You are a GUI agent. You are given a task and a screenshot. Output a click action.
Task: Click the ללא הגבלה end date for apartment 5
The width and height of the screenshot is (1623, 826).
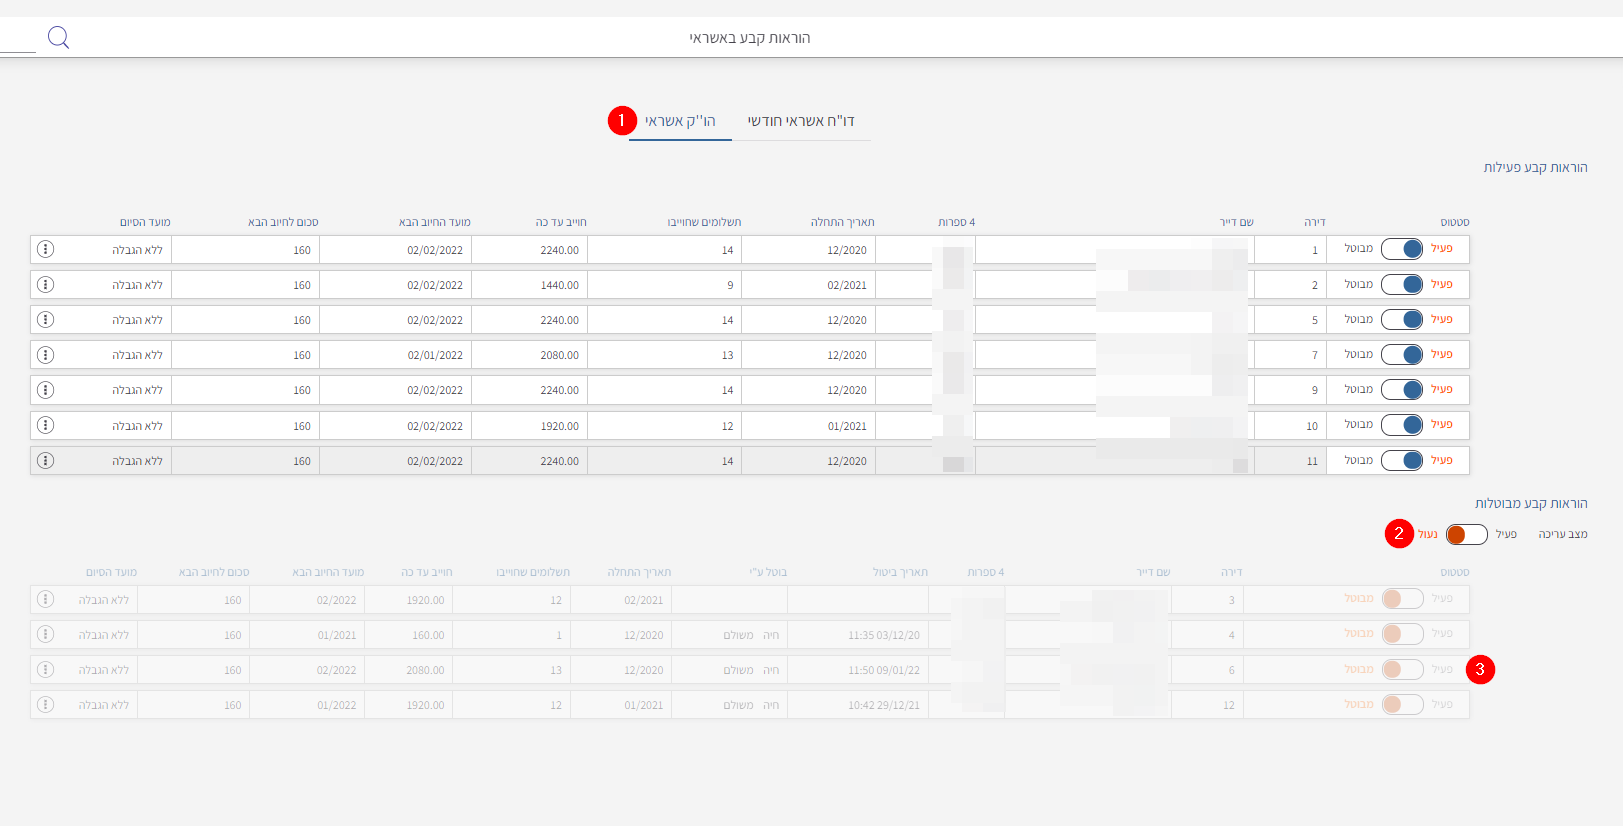pyautogui.click(x=137, y=321)
